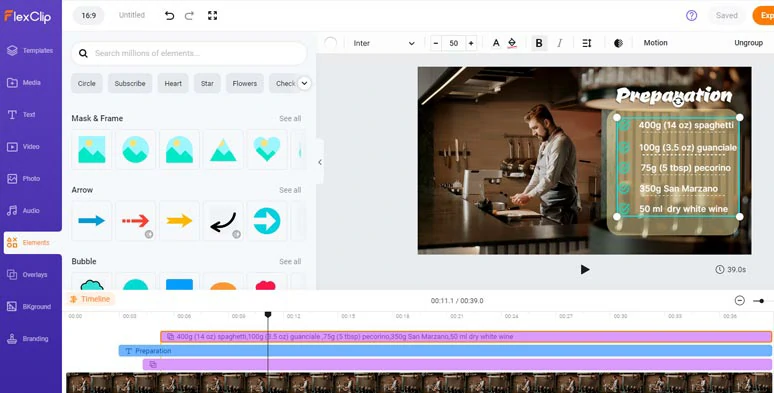Image resolution: width=774 pixels, height=393 pixels.
Task: Select the Star tag chip
Action: click(207, 83)
